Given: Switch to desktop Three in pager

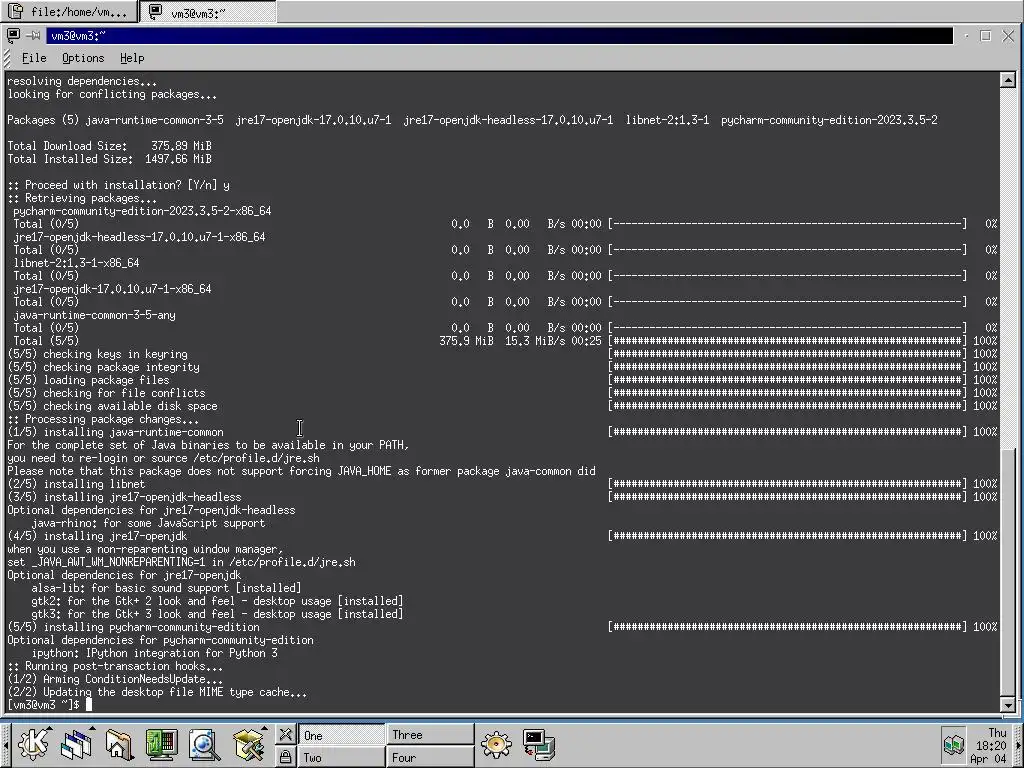Looking at the screenshot, I should click(430, 735).
